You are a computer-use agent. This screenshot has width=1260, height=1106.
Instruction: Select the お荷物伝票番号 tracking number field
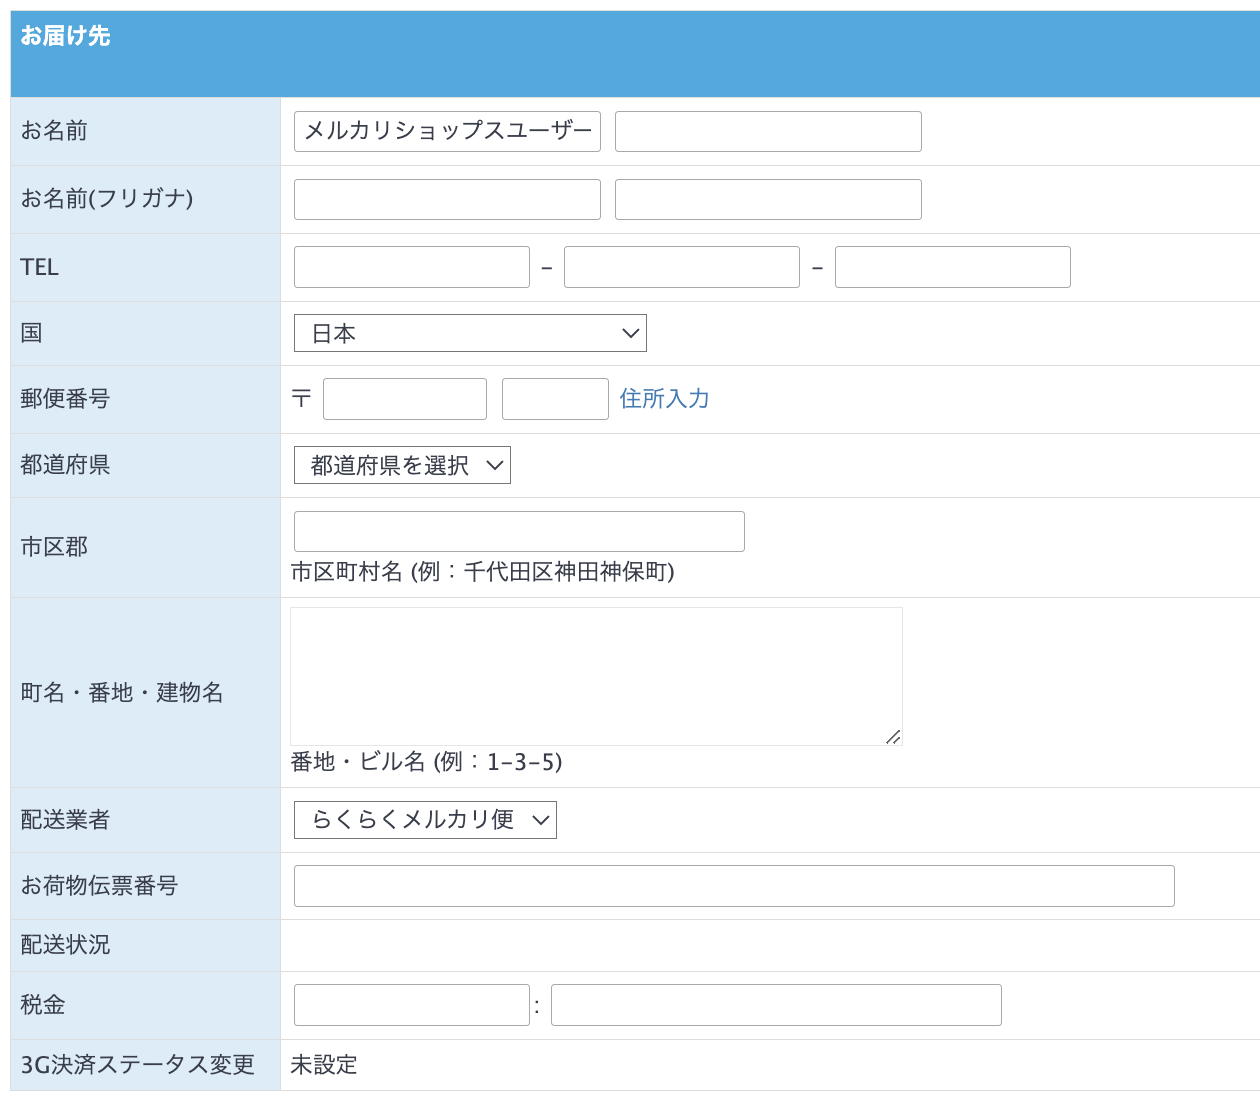point(734,886)
